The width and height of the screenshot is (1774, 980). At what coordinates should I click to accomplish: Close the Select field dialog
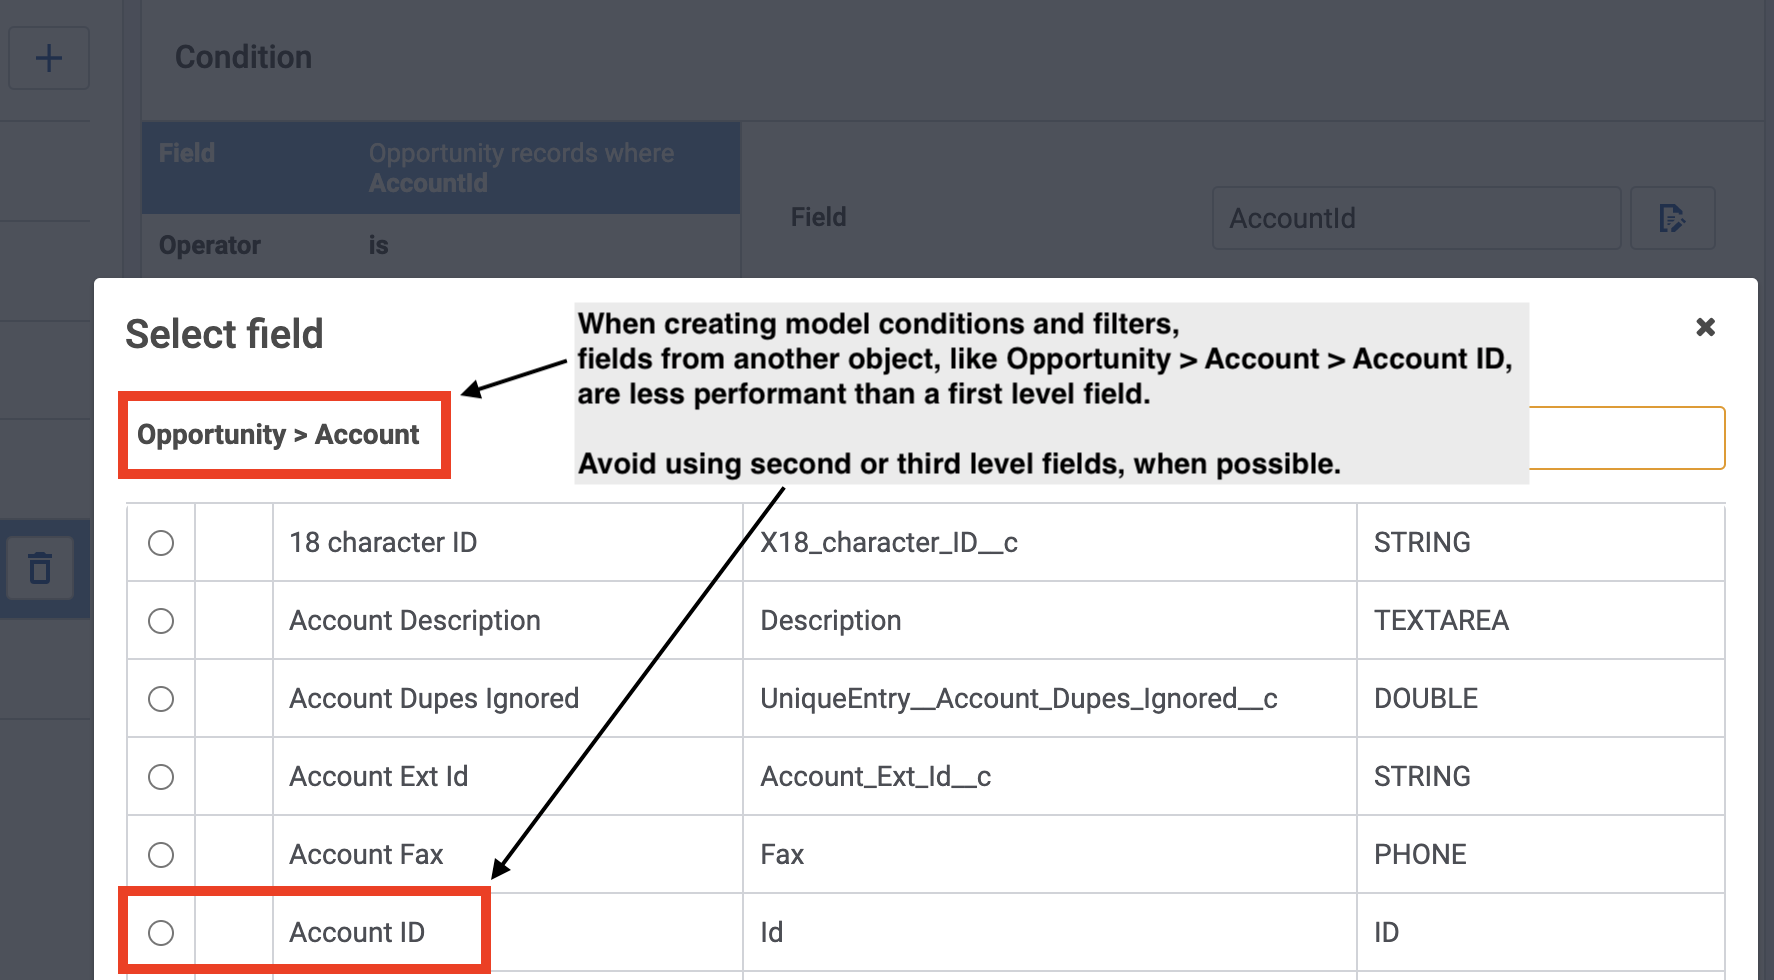pos(1705,327)
